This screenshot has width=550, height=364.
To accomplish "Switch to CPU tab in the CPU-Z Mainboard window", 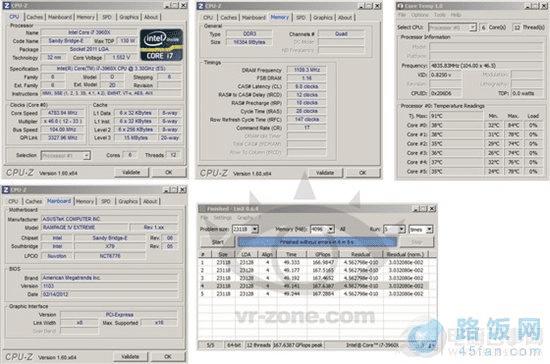I will click(13, 201).
